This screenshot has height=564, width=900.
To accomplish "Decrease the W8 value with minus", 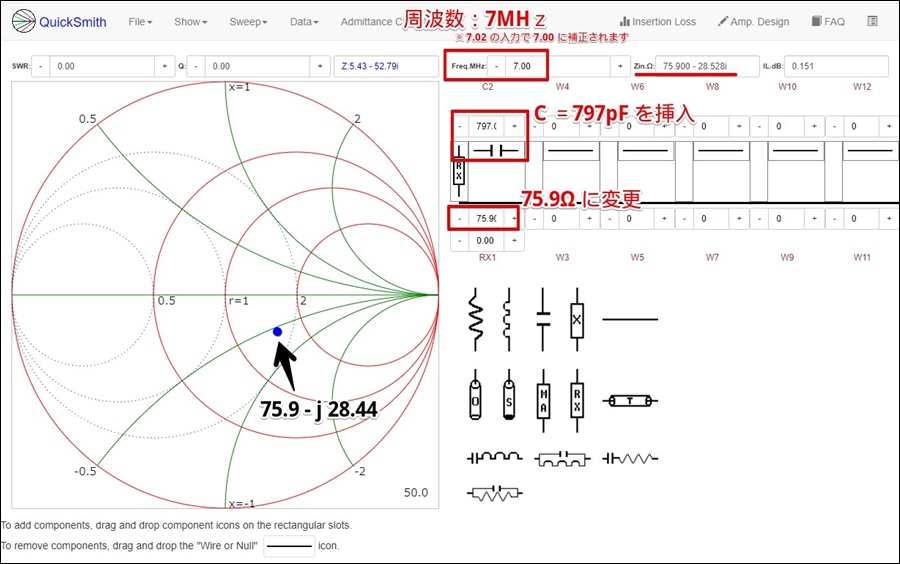I will [685, 126].
